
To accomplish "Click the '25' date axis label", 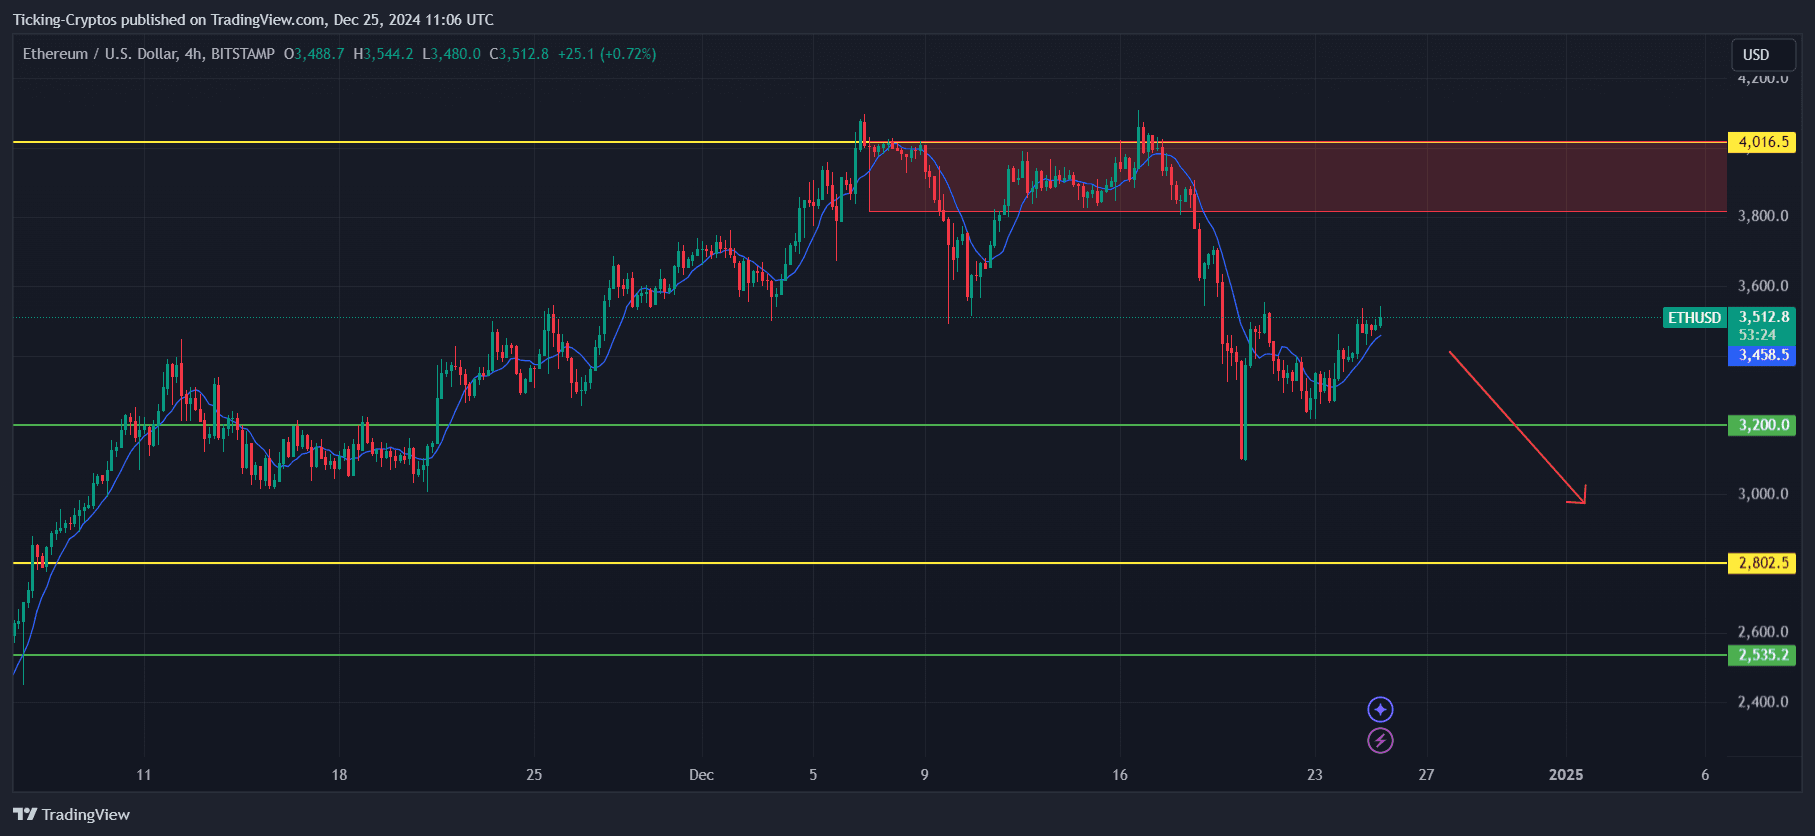I will coord(534,775).
